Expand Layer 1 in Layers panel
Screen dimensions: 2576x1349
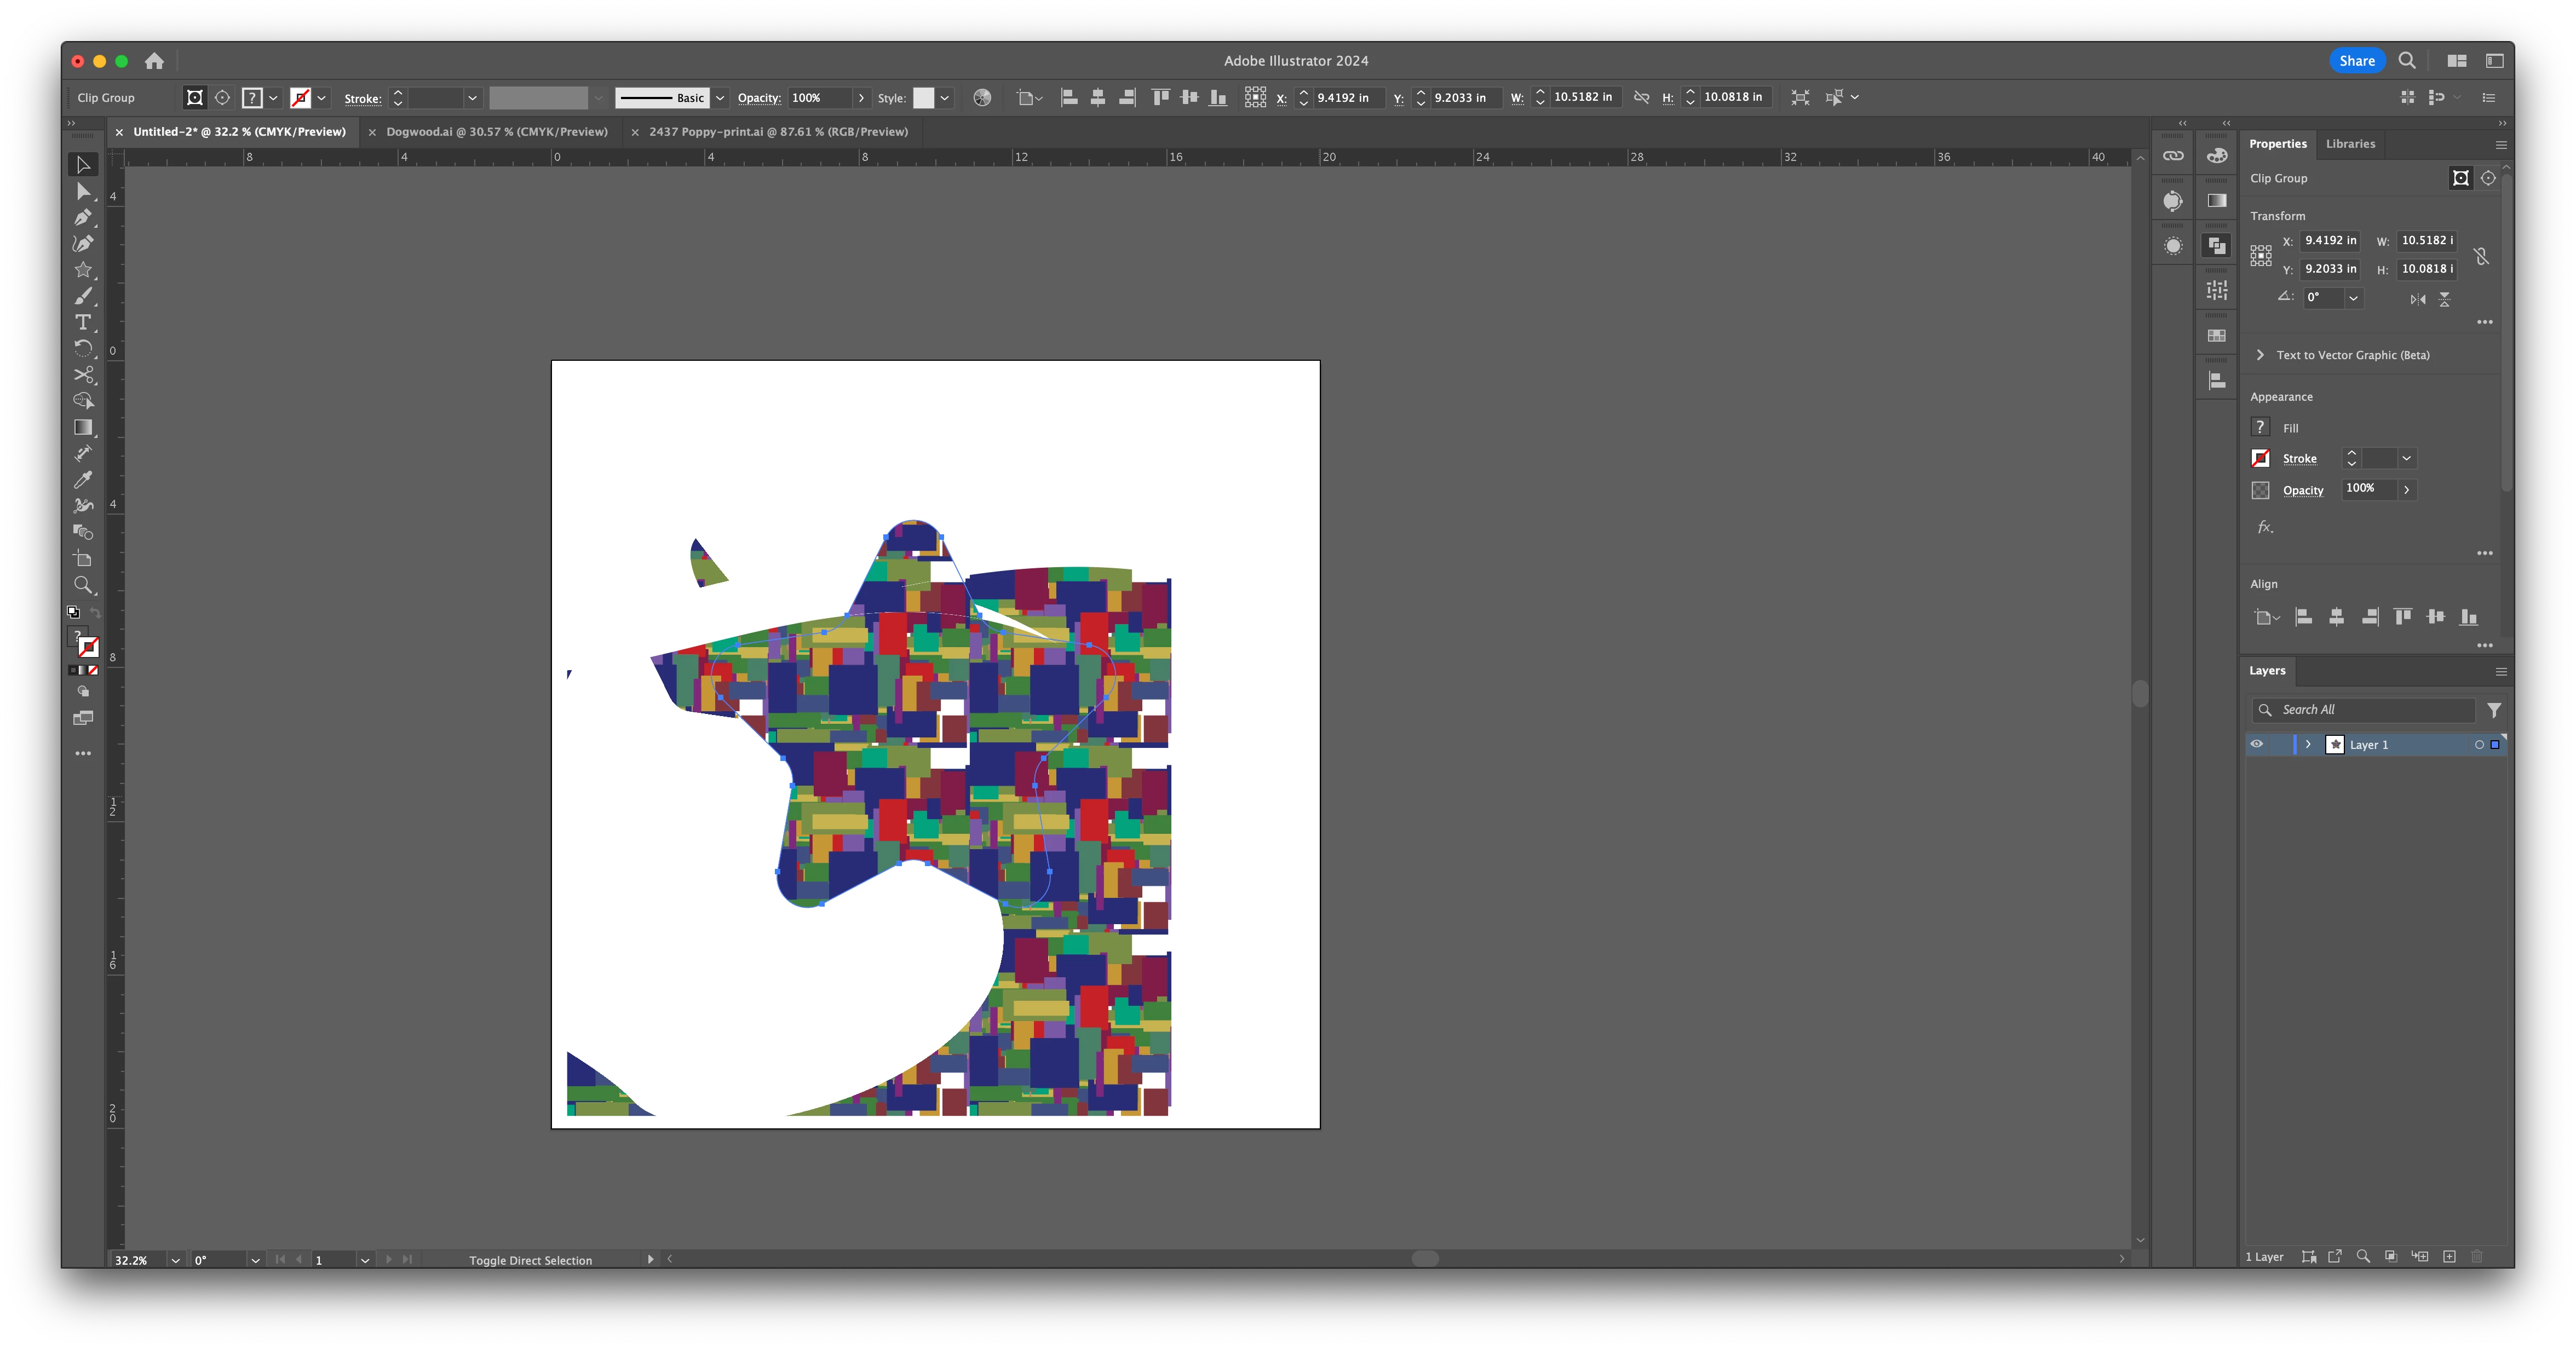(x=2308, y=744)
